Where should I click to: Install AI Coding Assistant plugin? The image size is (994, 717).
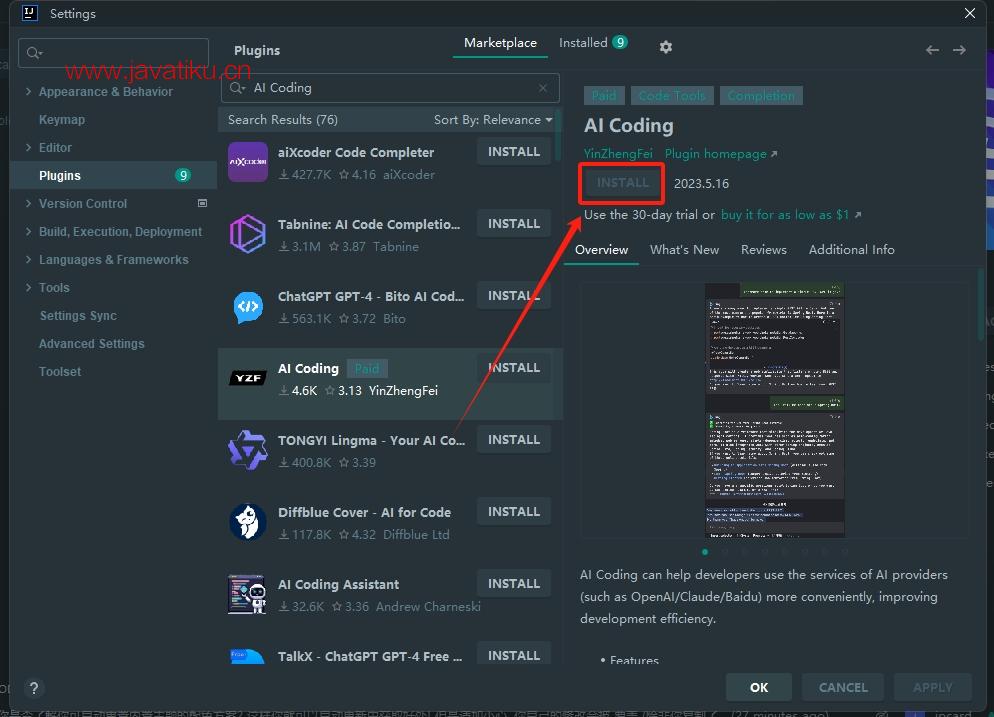(513, 584)
